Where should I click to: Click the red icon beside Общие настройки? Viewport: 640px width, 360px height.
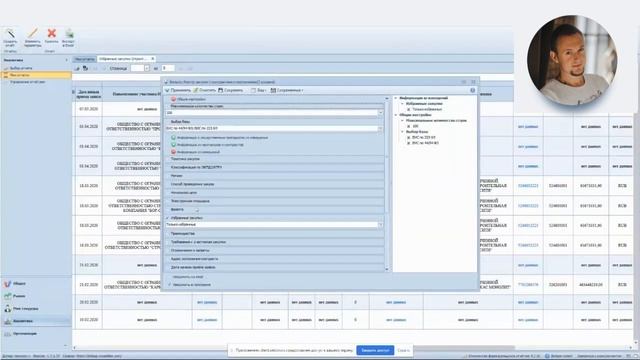pos(173,99)
